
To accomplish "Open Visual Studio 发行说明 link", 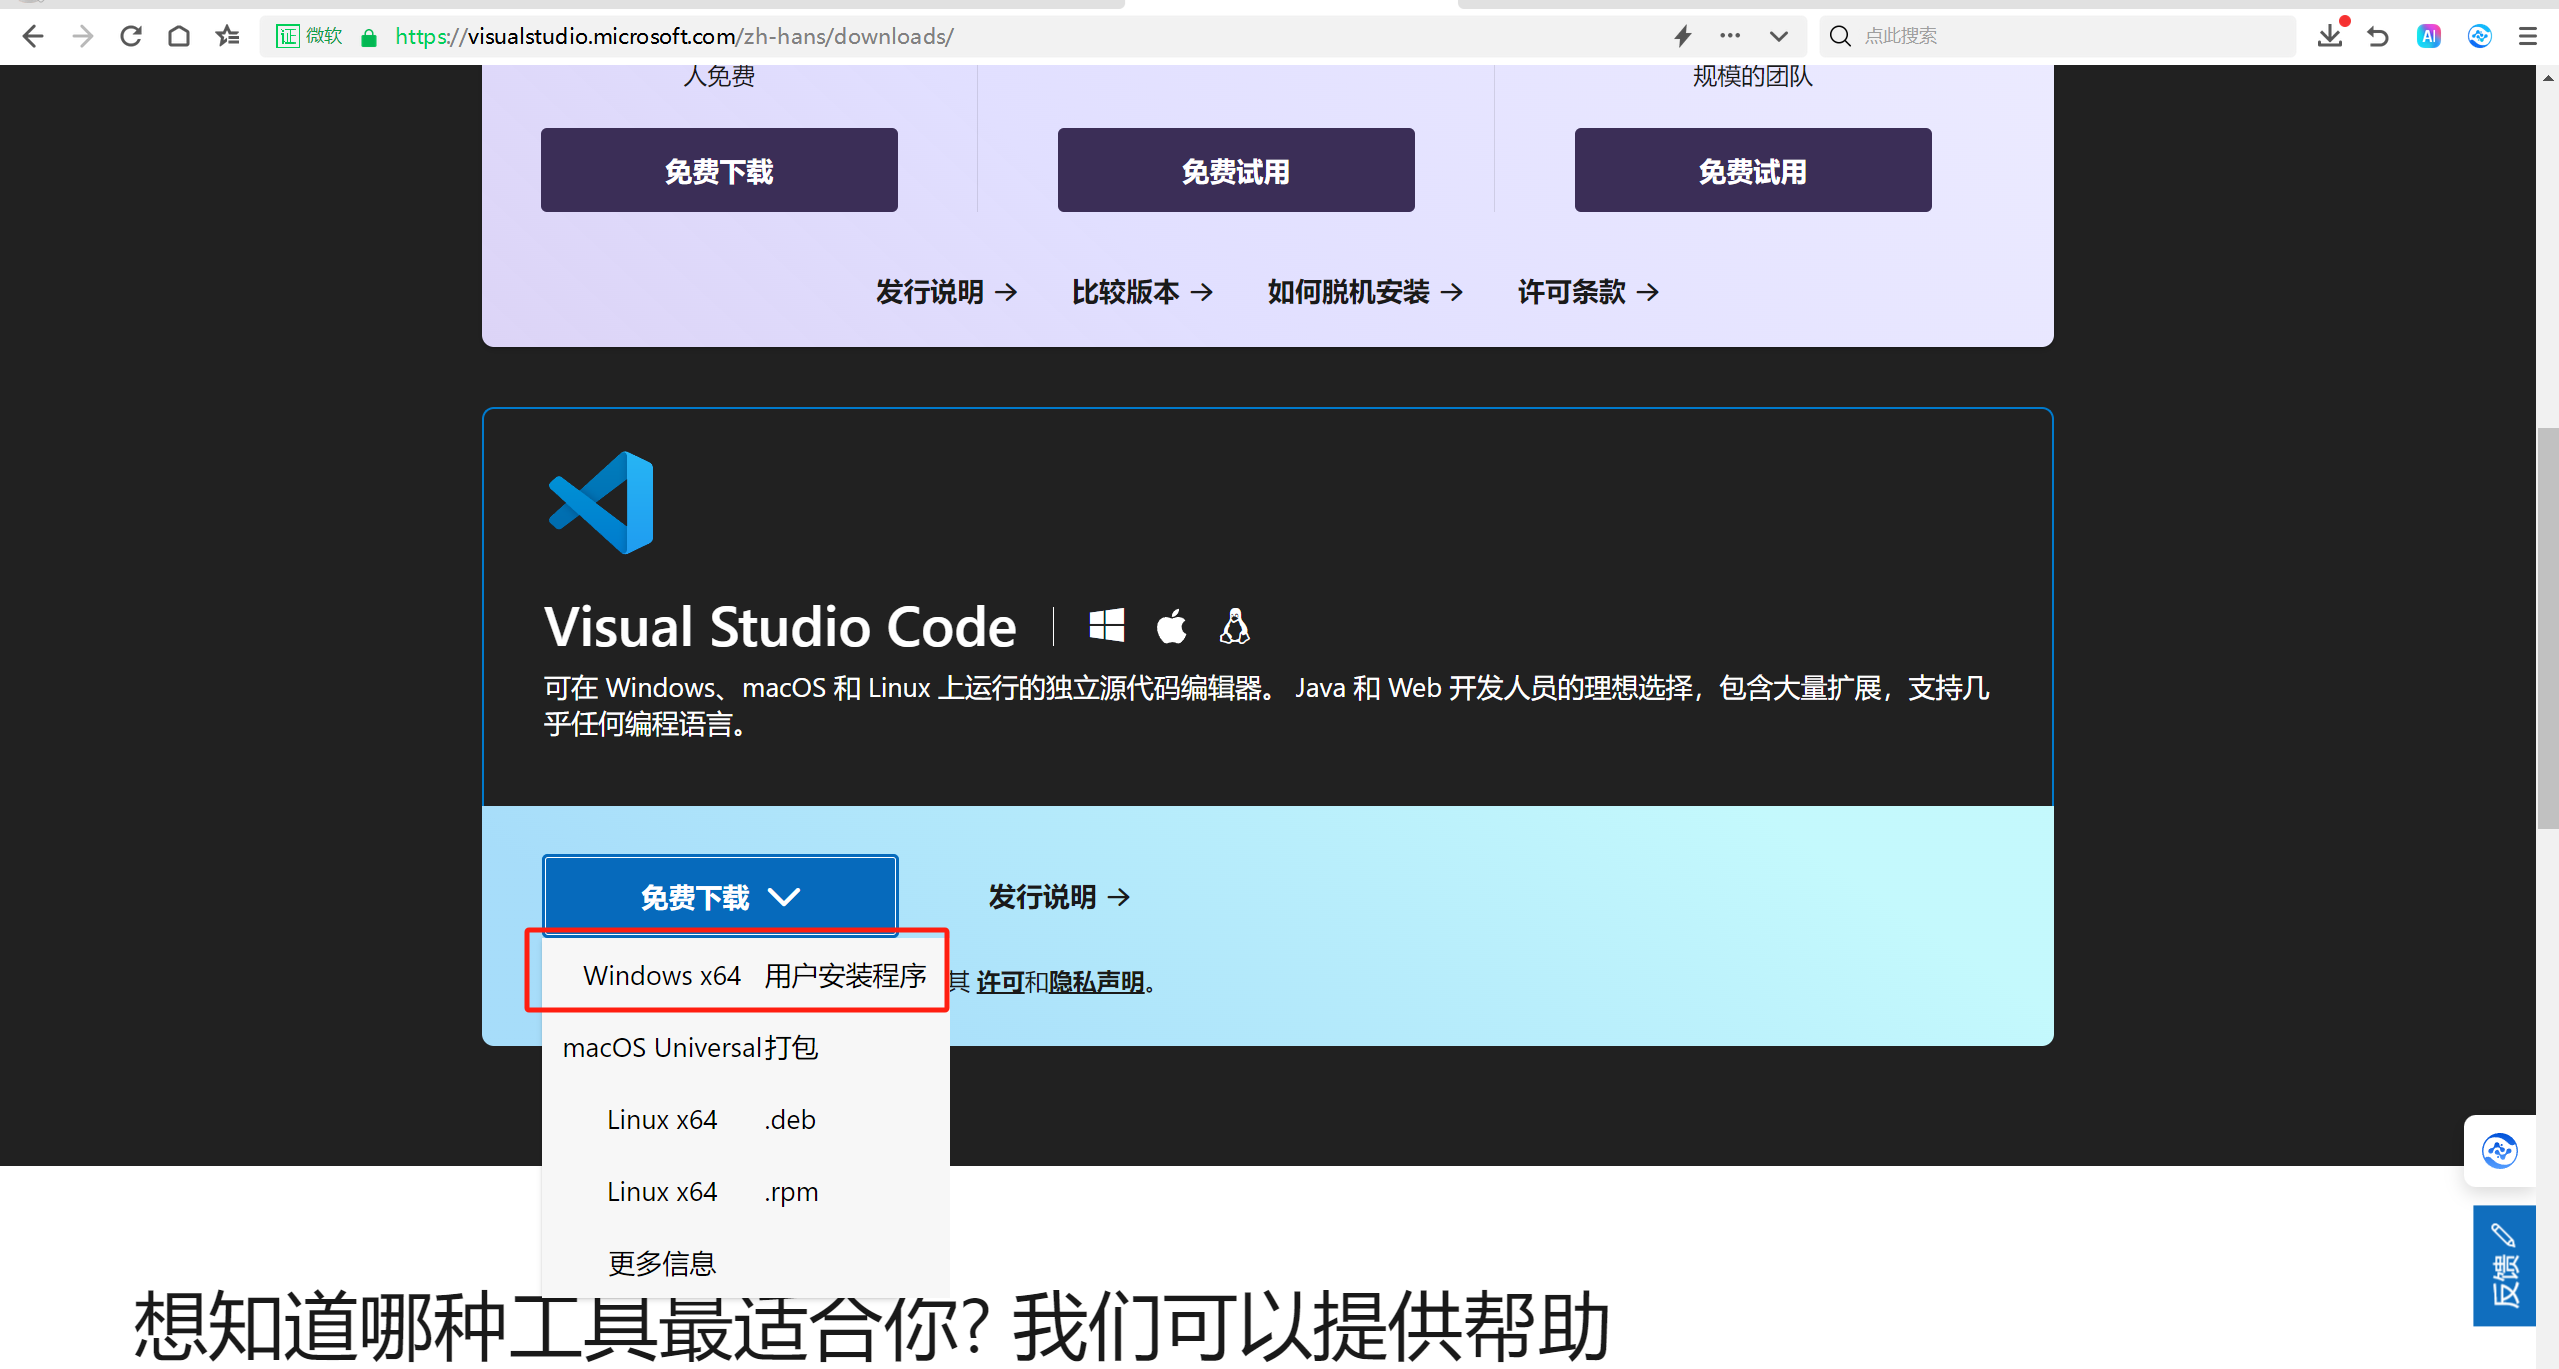I will [946, 292].
